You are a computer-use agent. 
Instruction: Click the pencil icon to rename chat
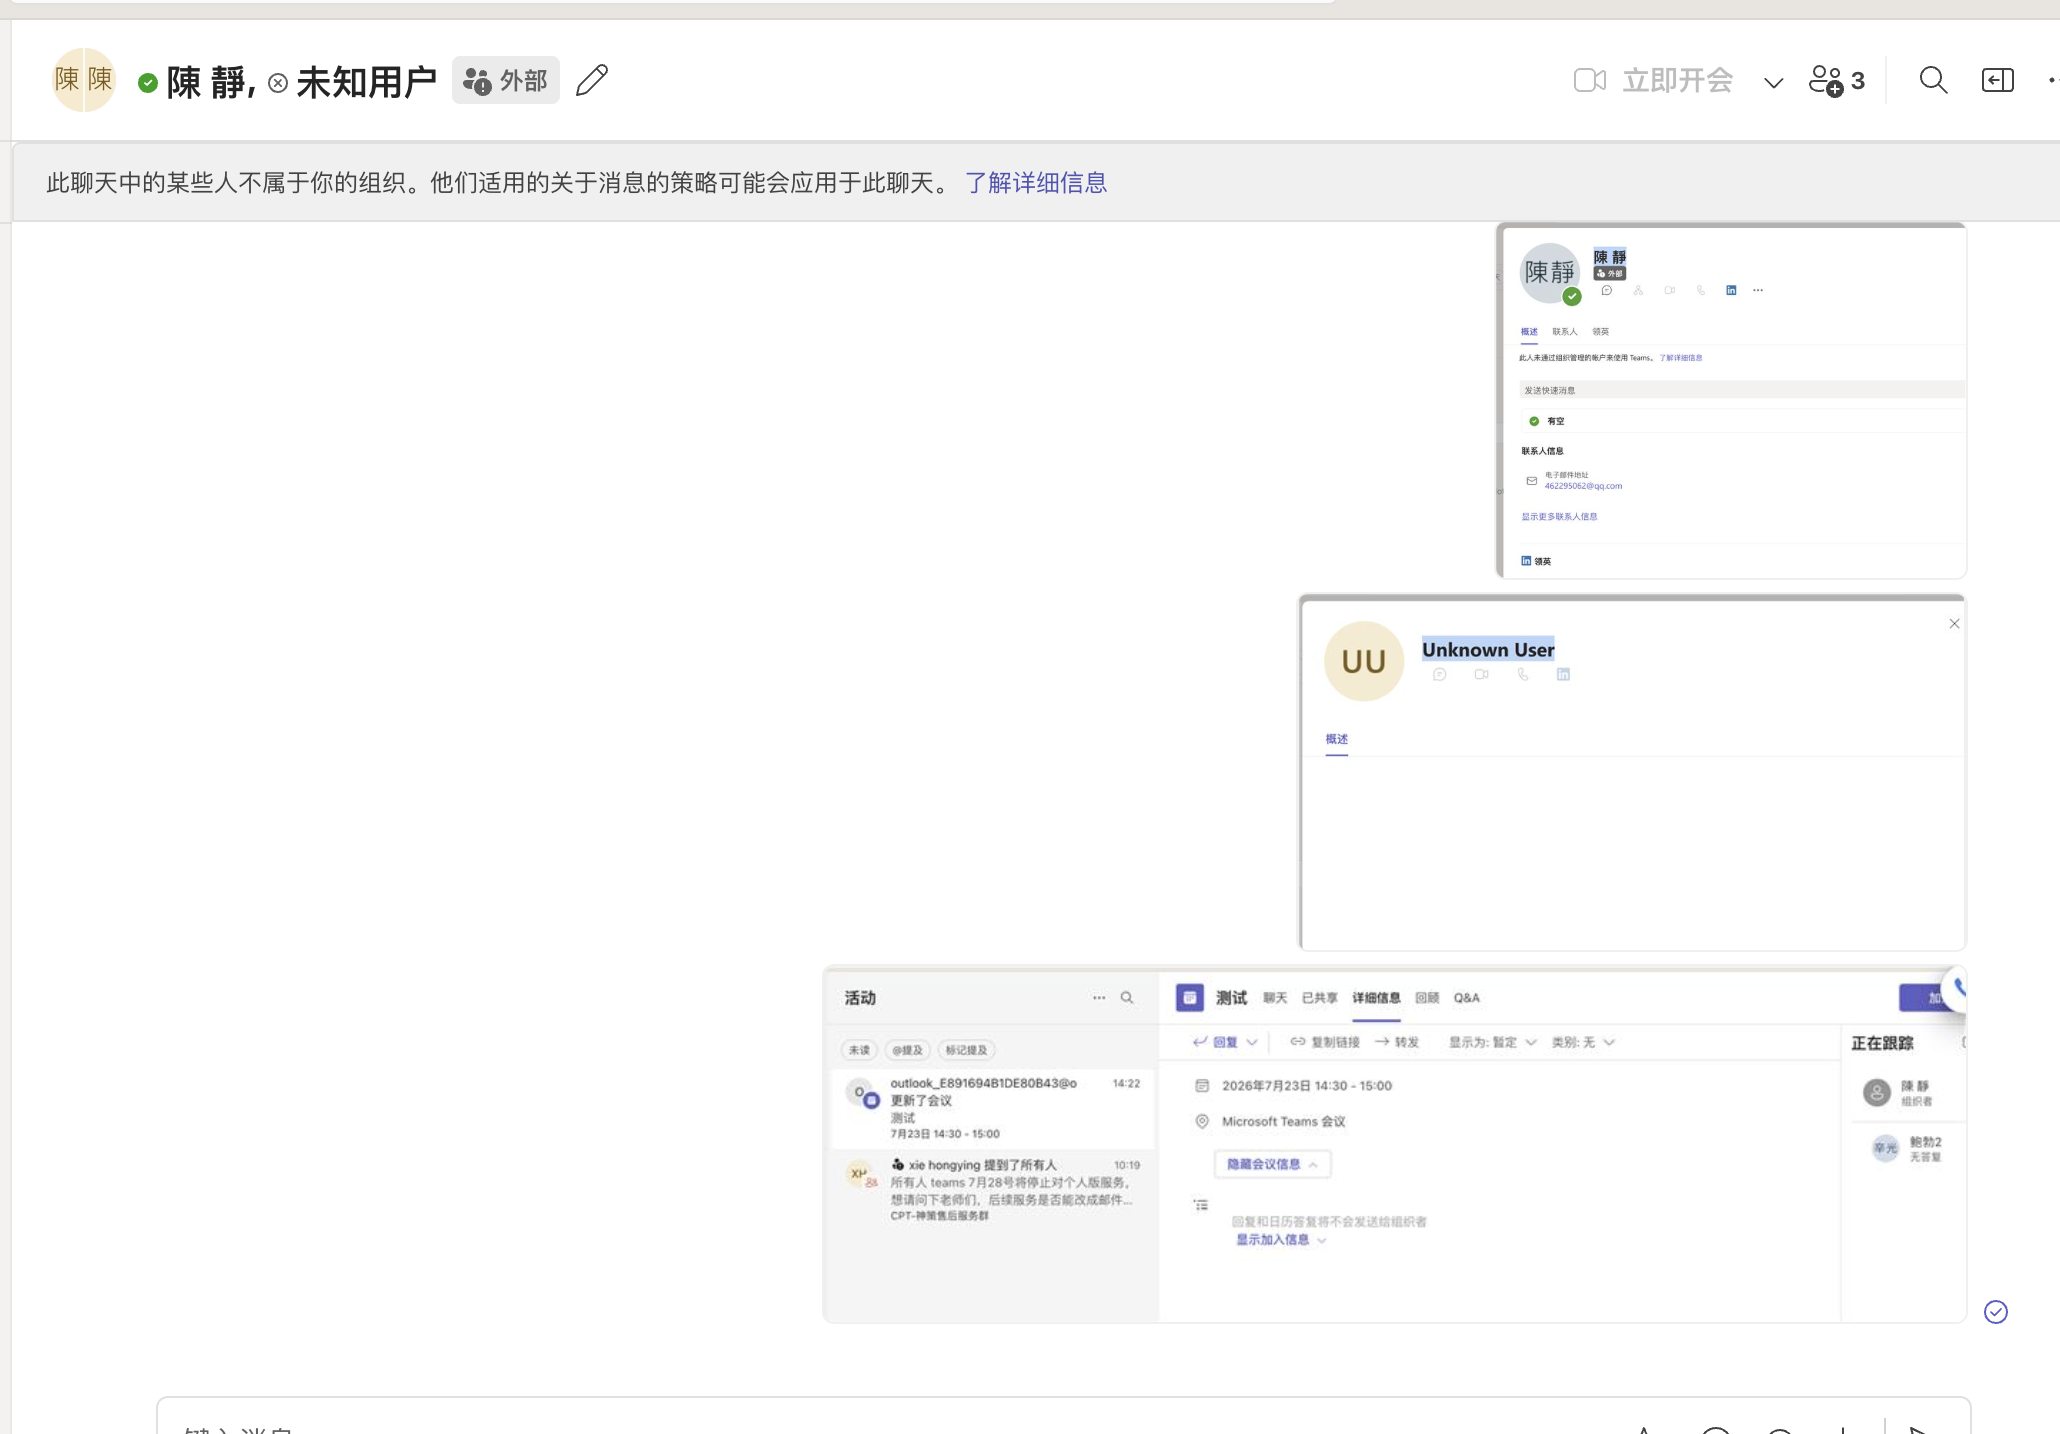coord(592,80)
